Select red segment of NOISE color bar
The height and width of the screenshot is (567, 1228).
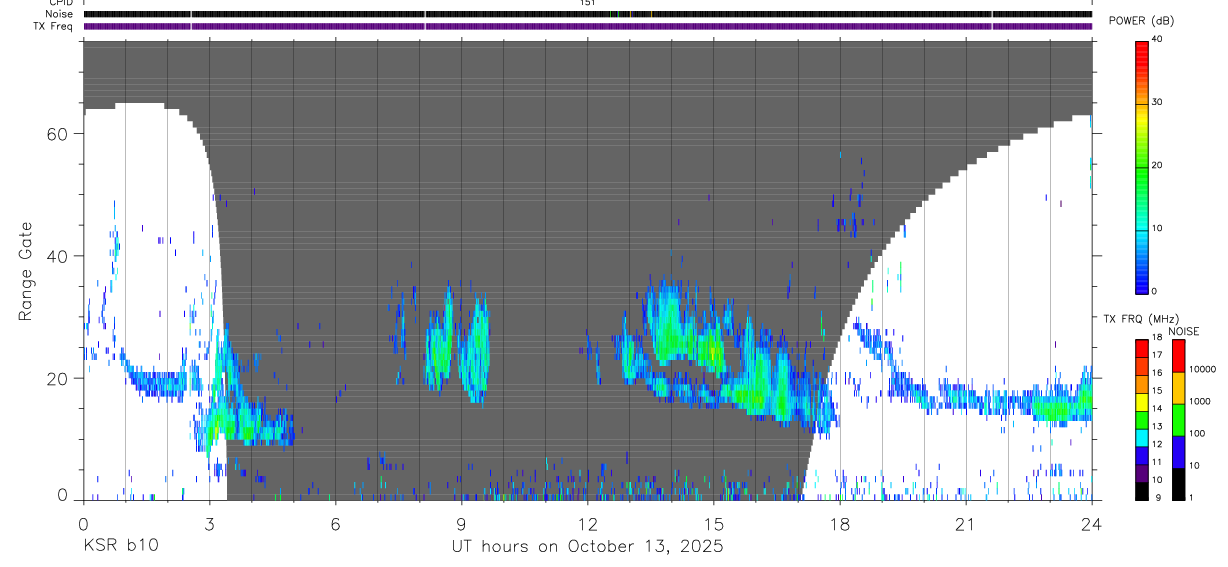(1178, 356)
